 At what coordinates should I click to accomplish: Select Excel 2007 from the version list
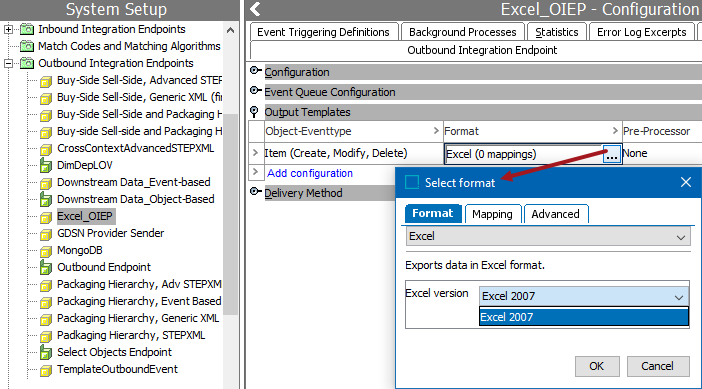(x=584, y=317)
